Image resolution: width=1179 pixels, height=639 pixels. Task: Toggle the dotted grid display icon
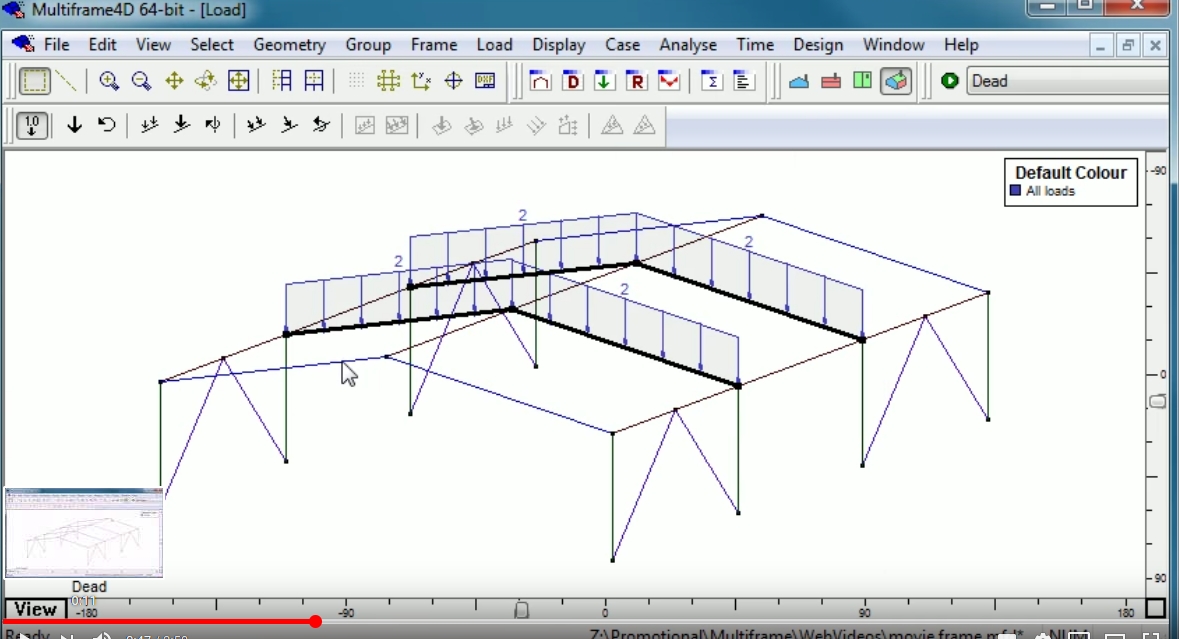[x=356, y=81]
